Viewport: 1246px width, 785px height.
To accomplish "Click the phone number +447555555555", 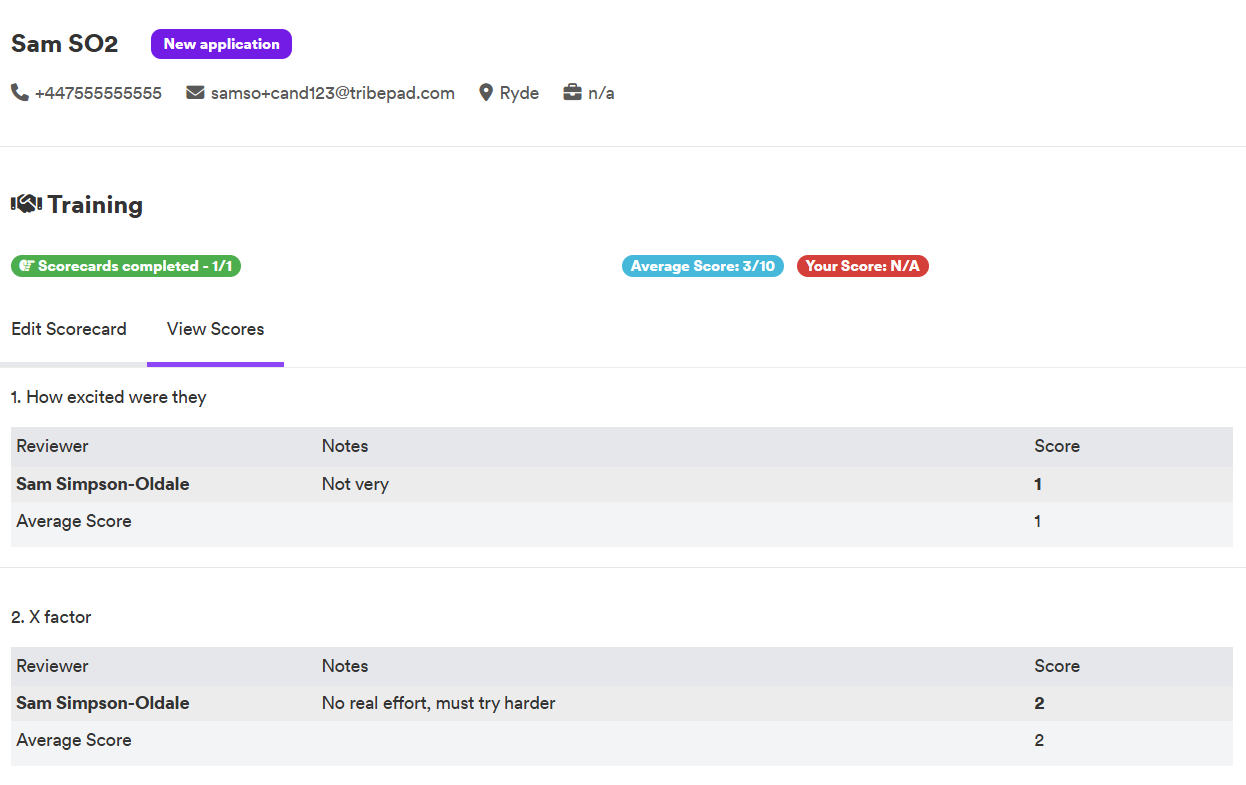I will 98,93.
